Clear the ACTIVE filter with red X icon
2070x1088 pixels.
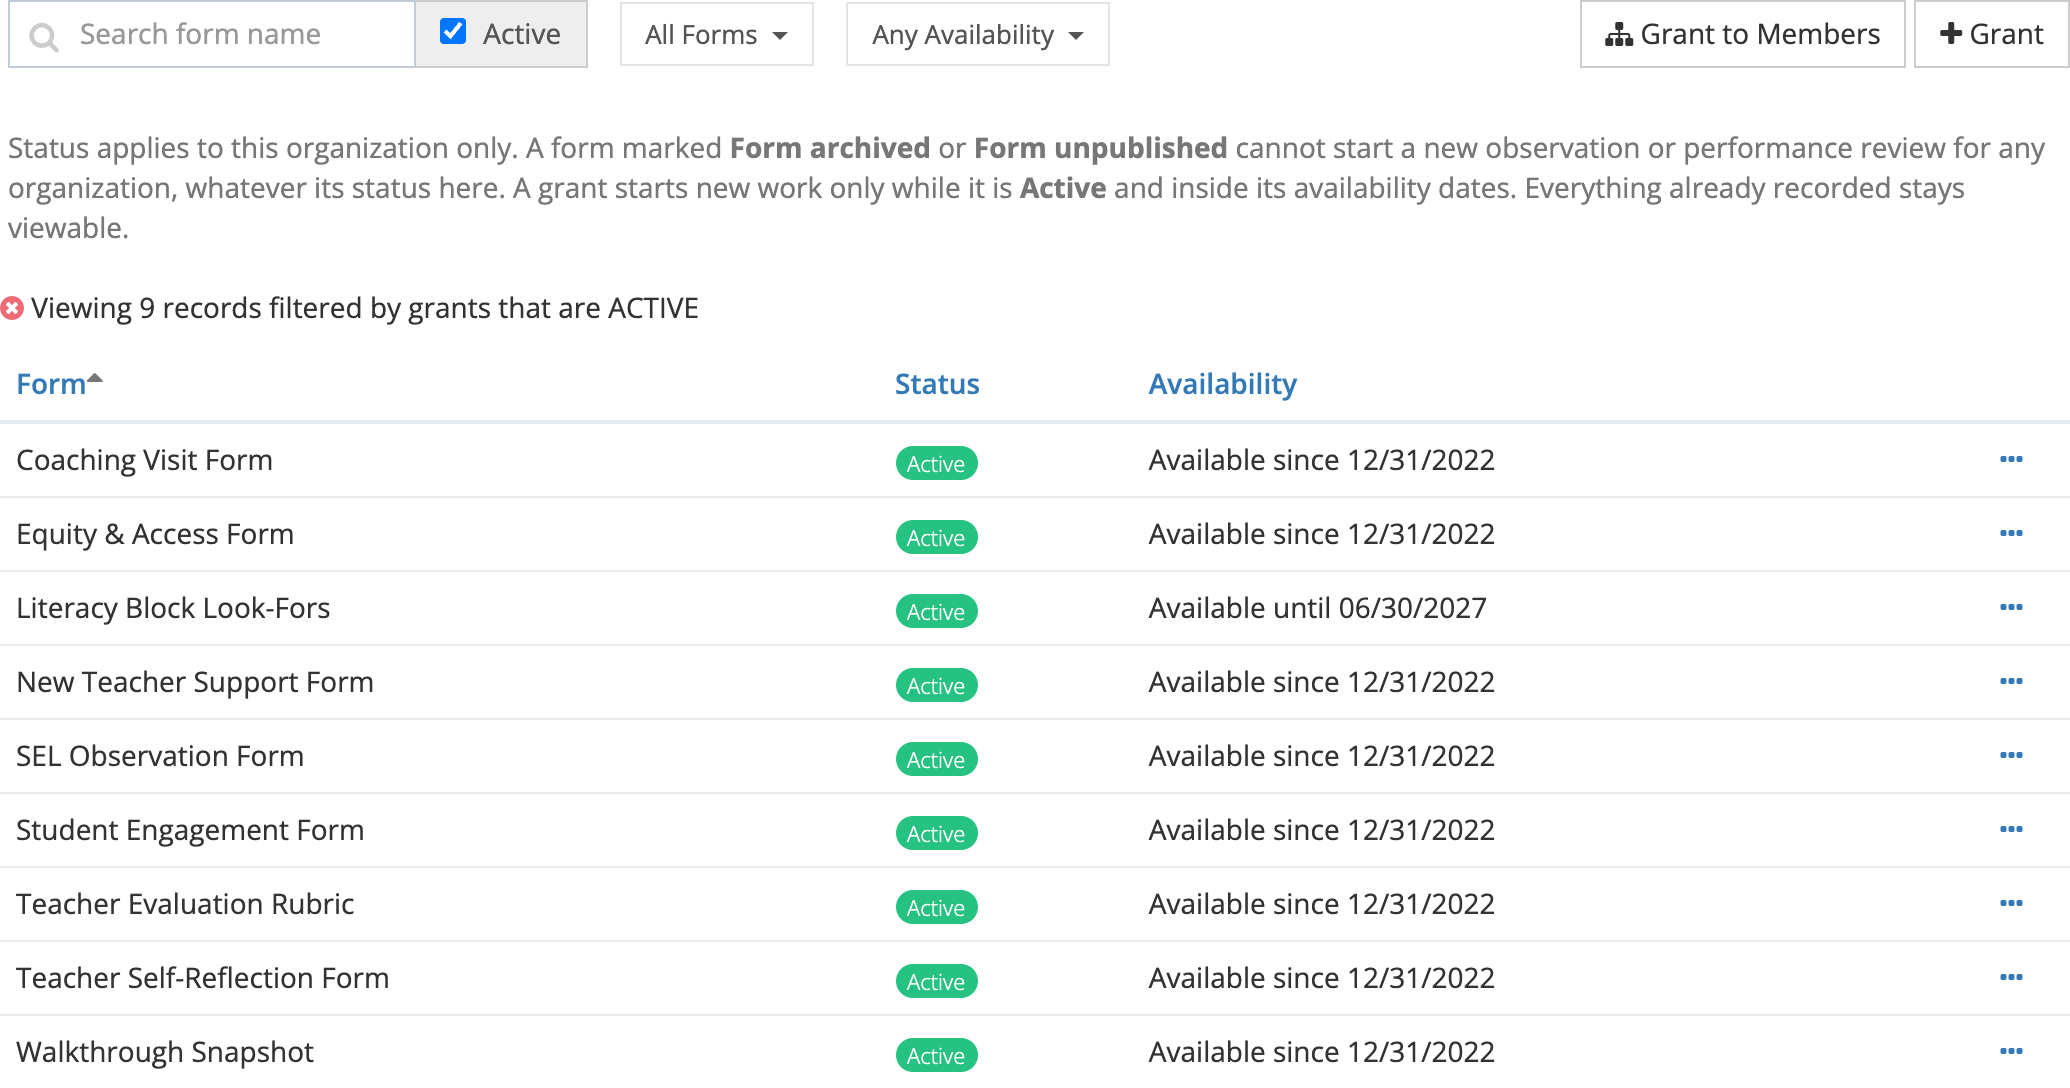pos(12,308)
